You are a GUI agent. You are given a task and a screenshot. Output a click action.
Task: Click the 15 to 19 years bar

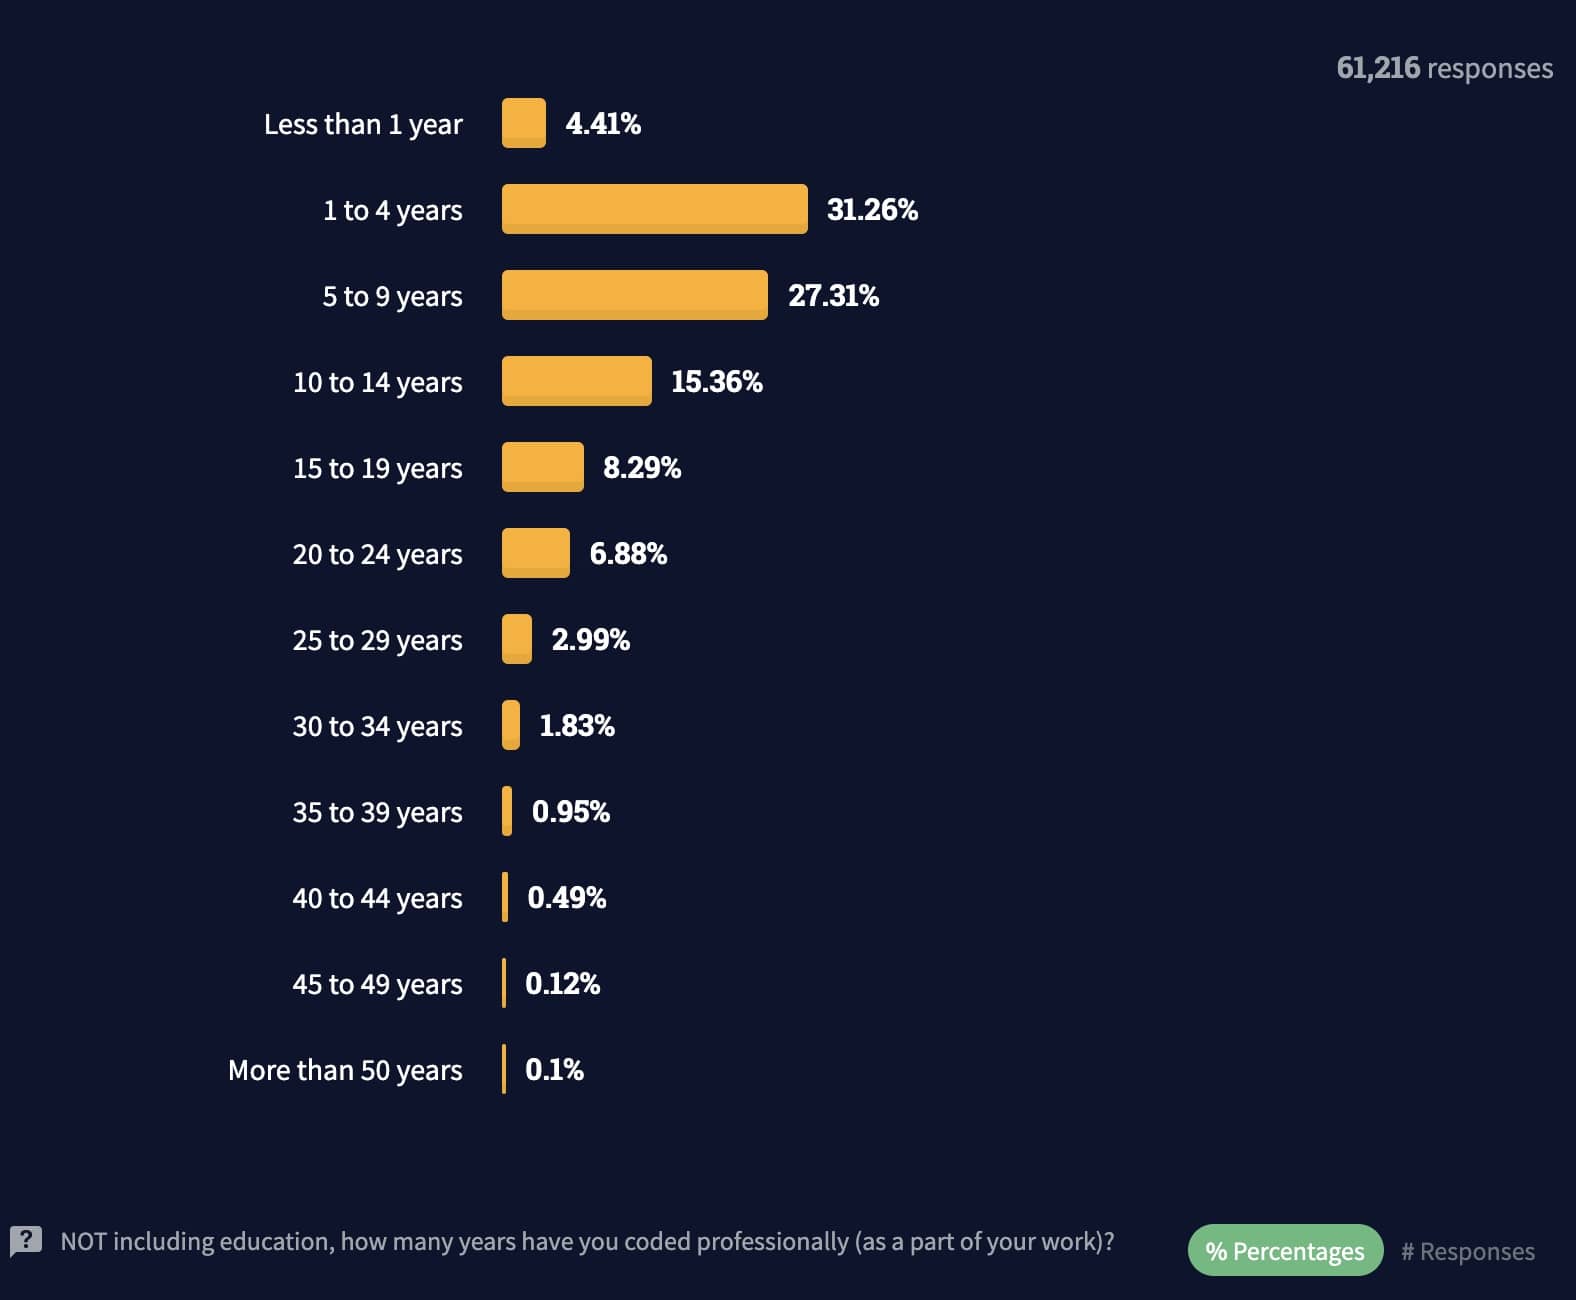pyautogui.click(x=542, y=467)
